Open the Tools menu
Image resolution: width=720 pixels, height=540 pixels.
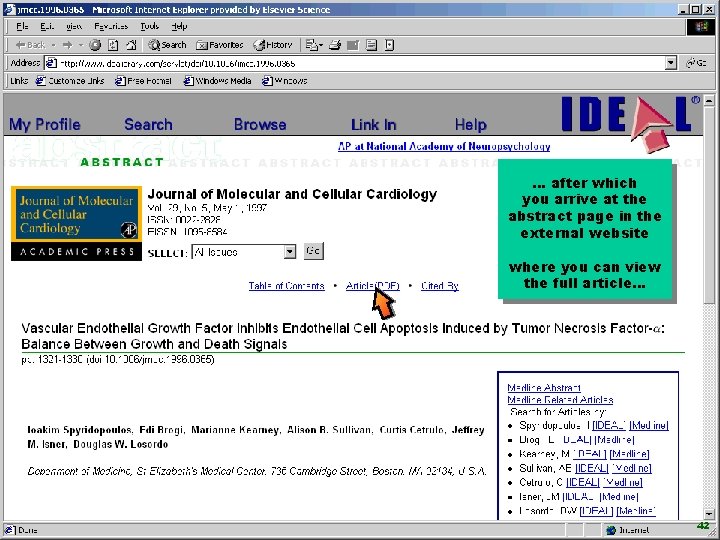pos(149,26)
